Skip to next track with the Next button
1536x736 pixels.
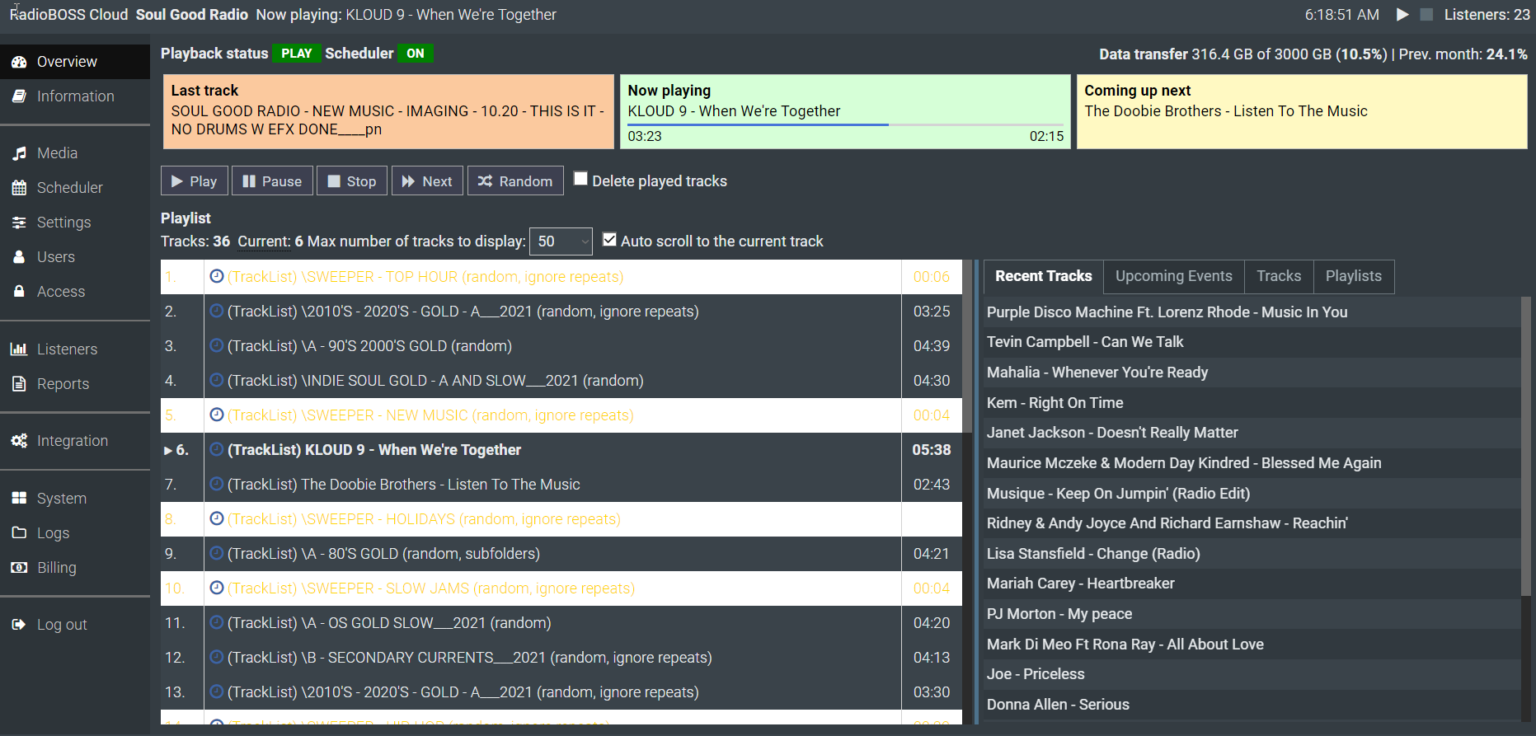pyautogui.click(x=427, y=180)
